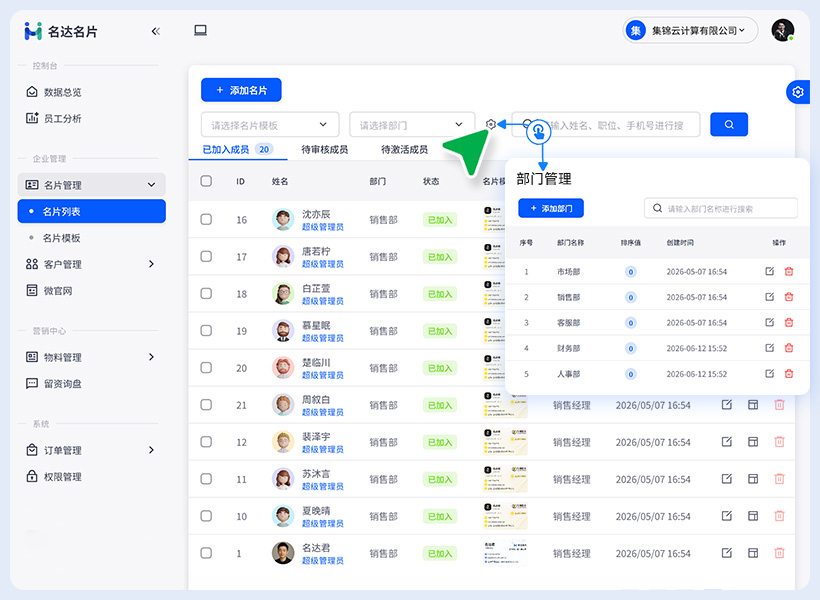Delete the 市场部 department row

(789, 271)
